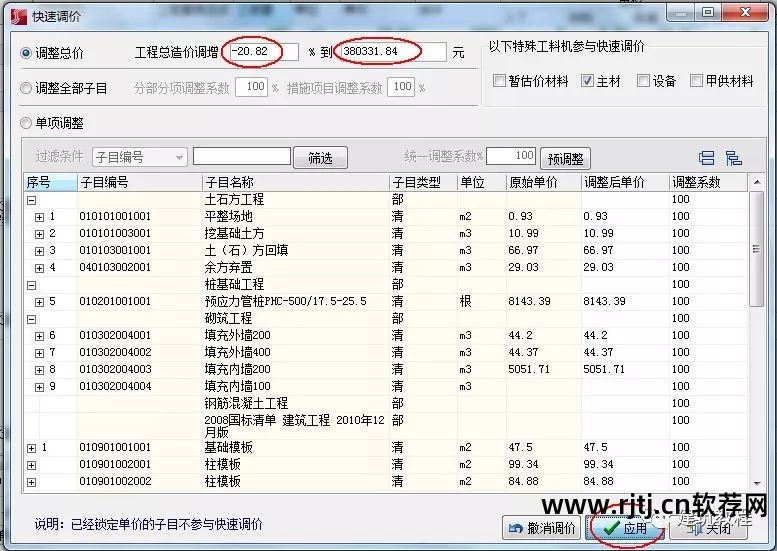777x551 pixels.
Task: Expand the 柱模板 010901002002 row
Action: 32,482
